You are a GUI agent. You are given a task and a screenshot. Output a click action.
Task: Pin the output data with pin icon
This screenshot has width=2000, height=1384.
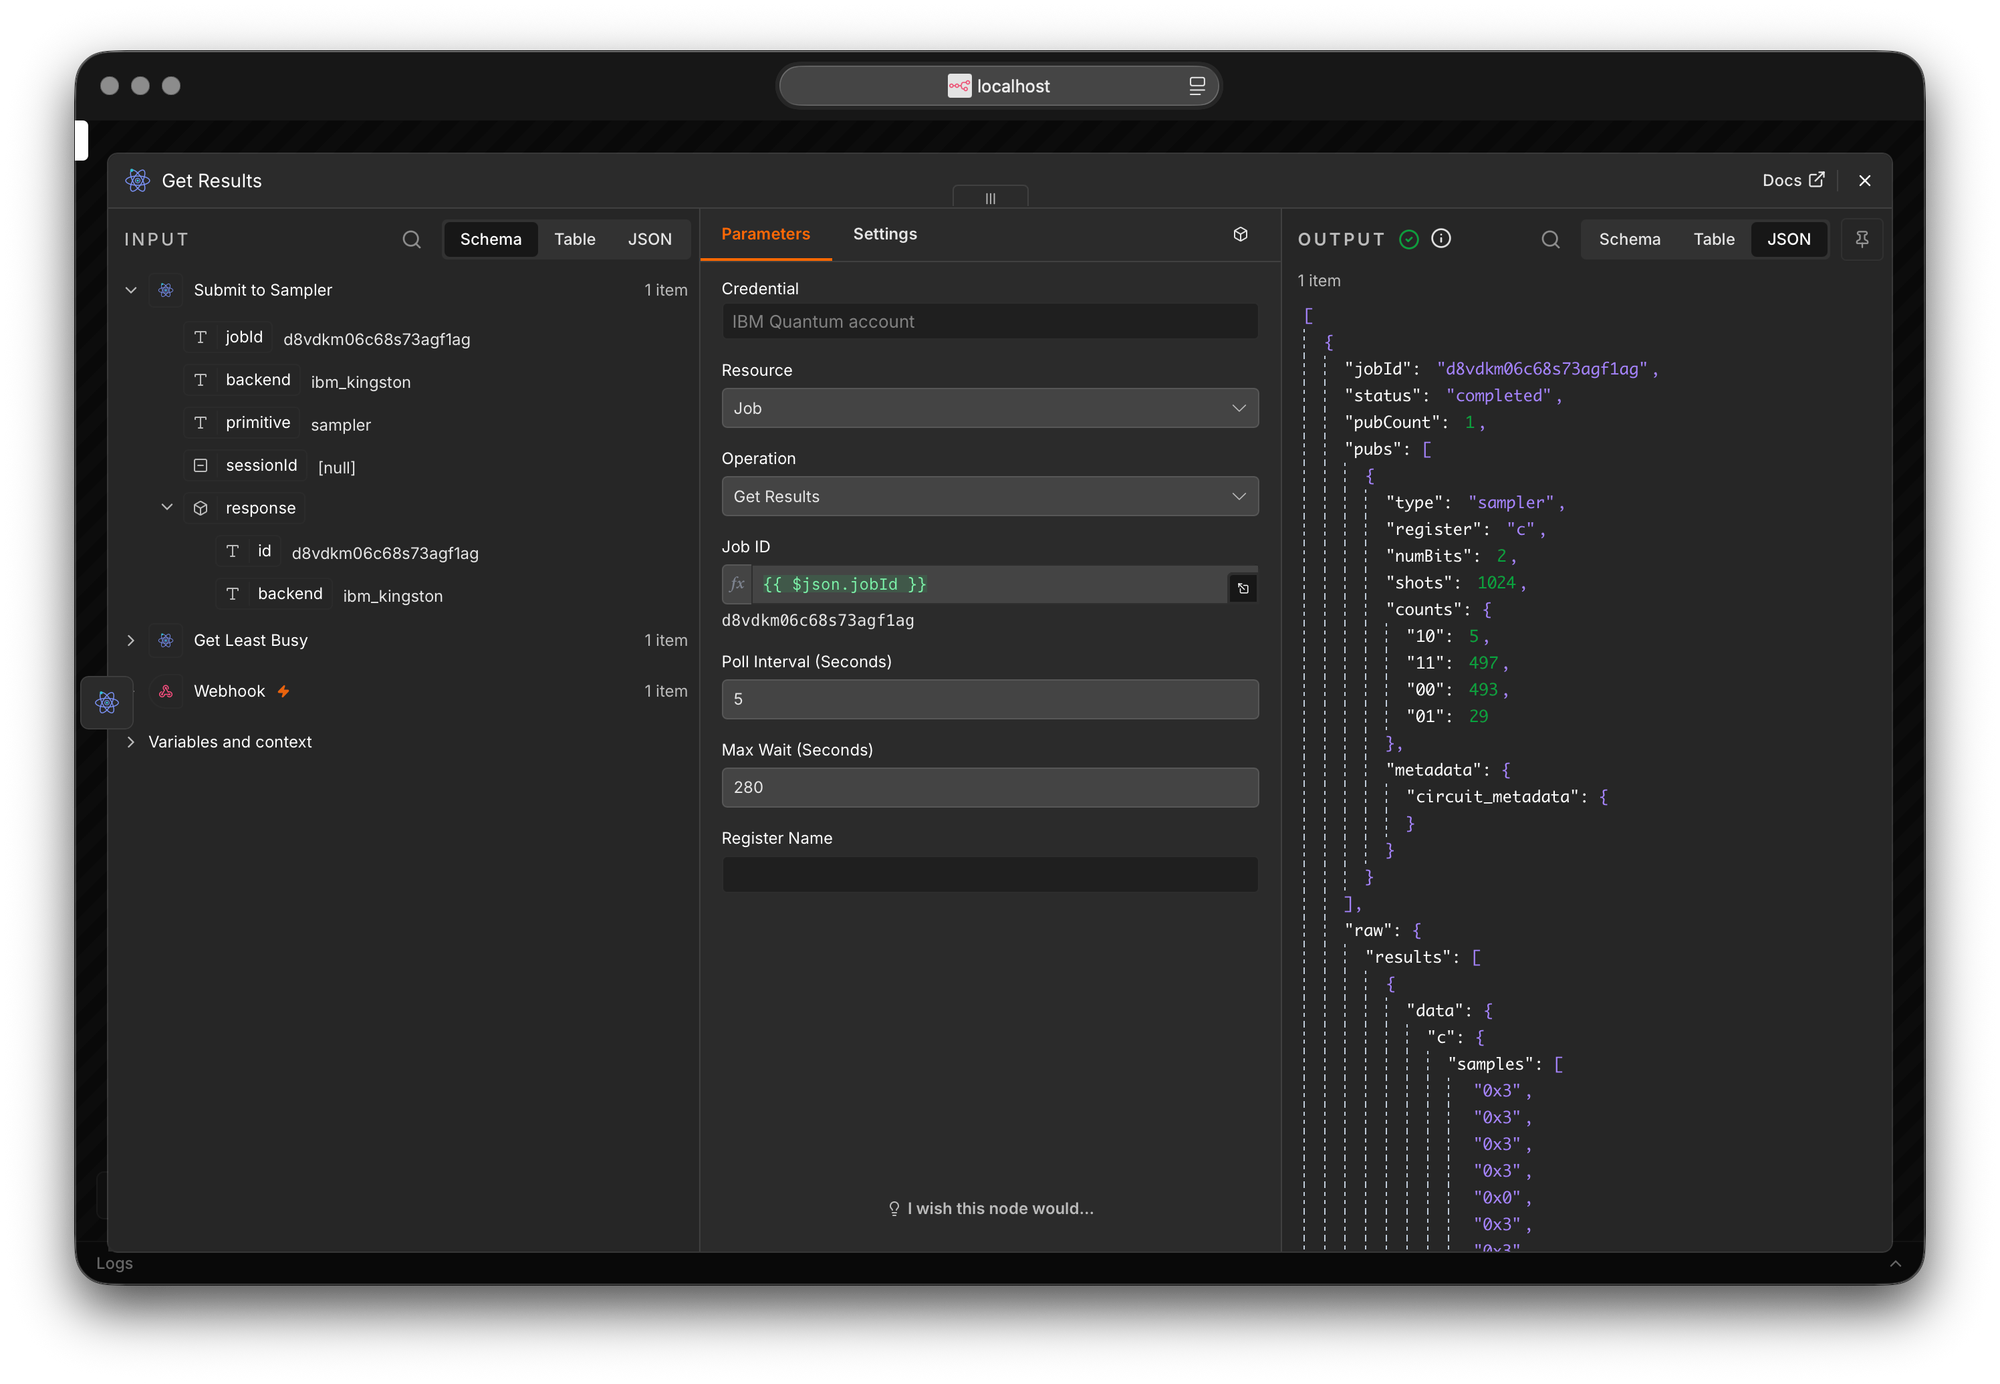(x=1862, y=239)
